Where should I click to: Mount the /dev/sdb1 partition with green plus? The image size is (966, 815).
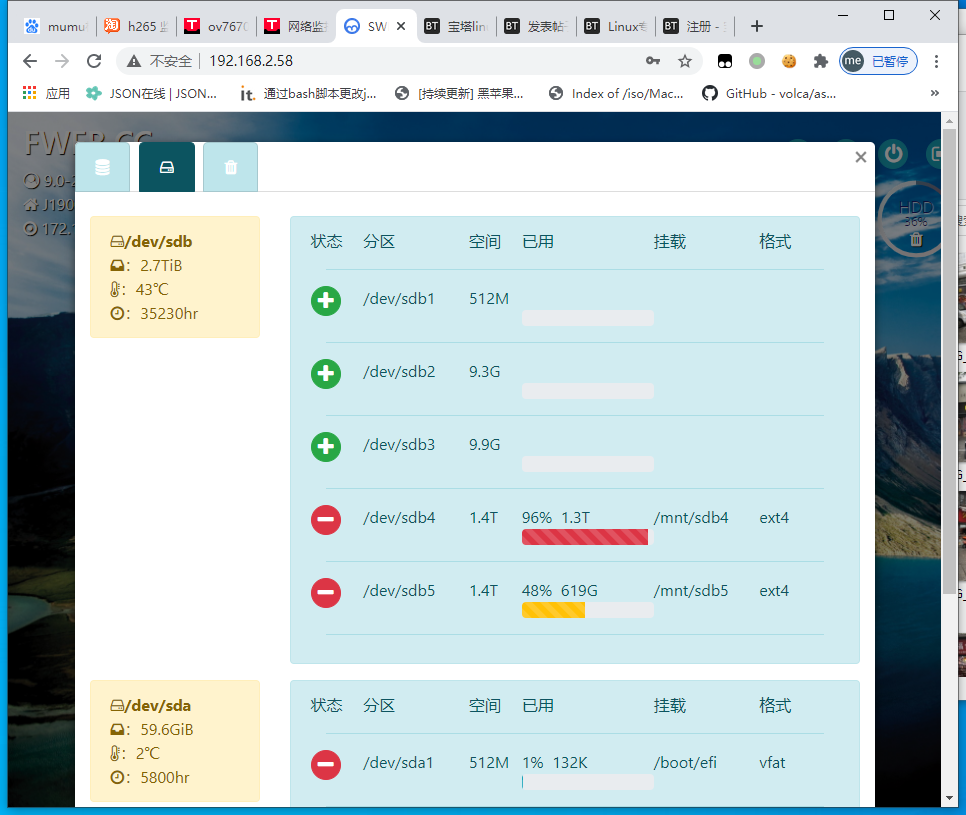326,301
